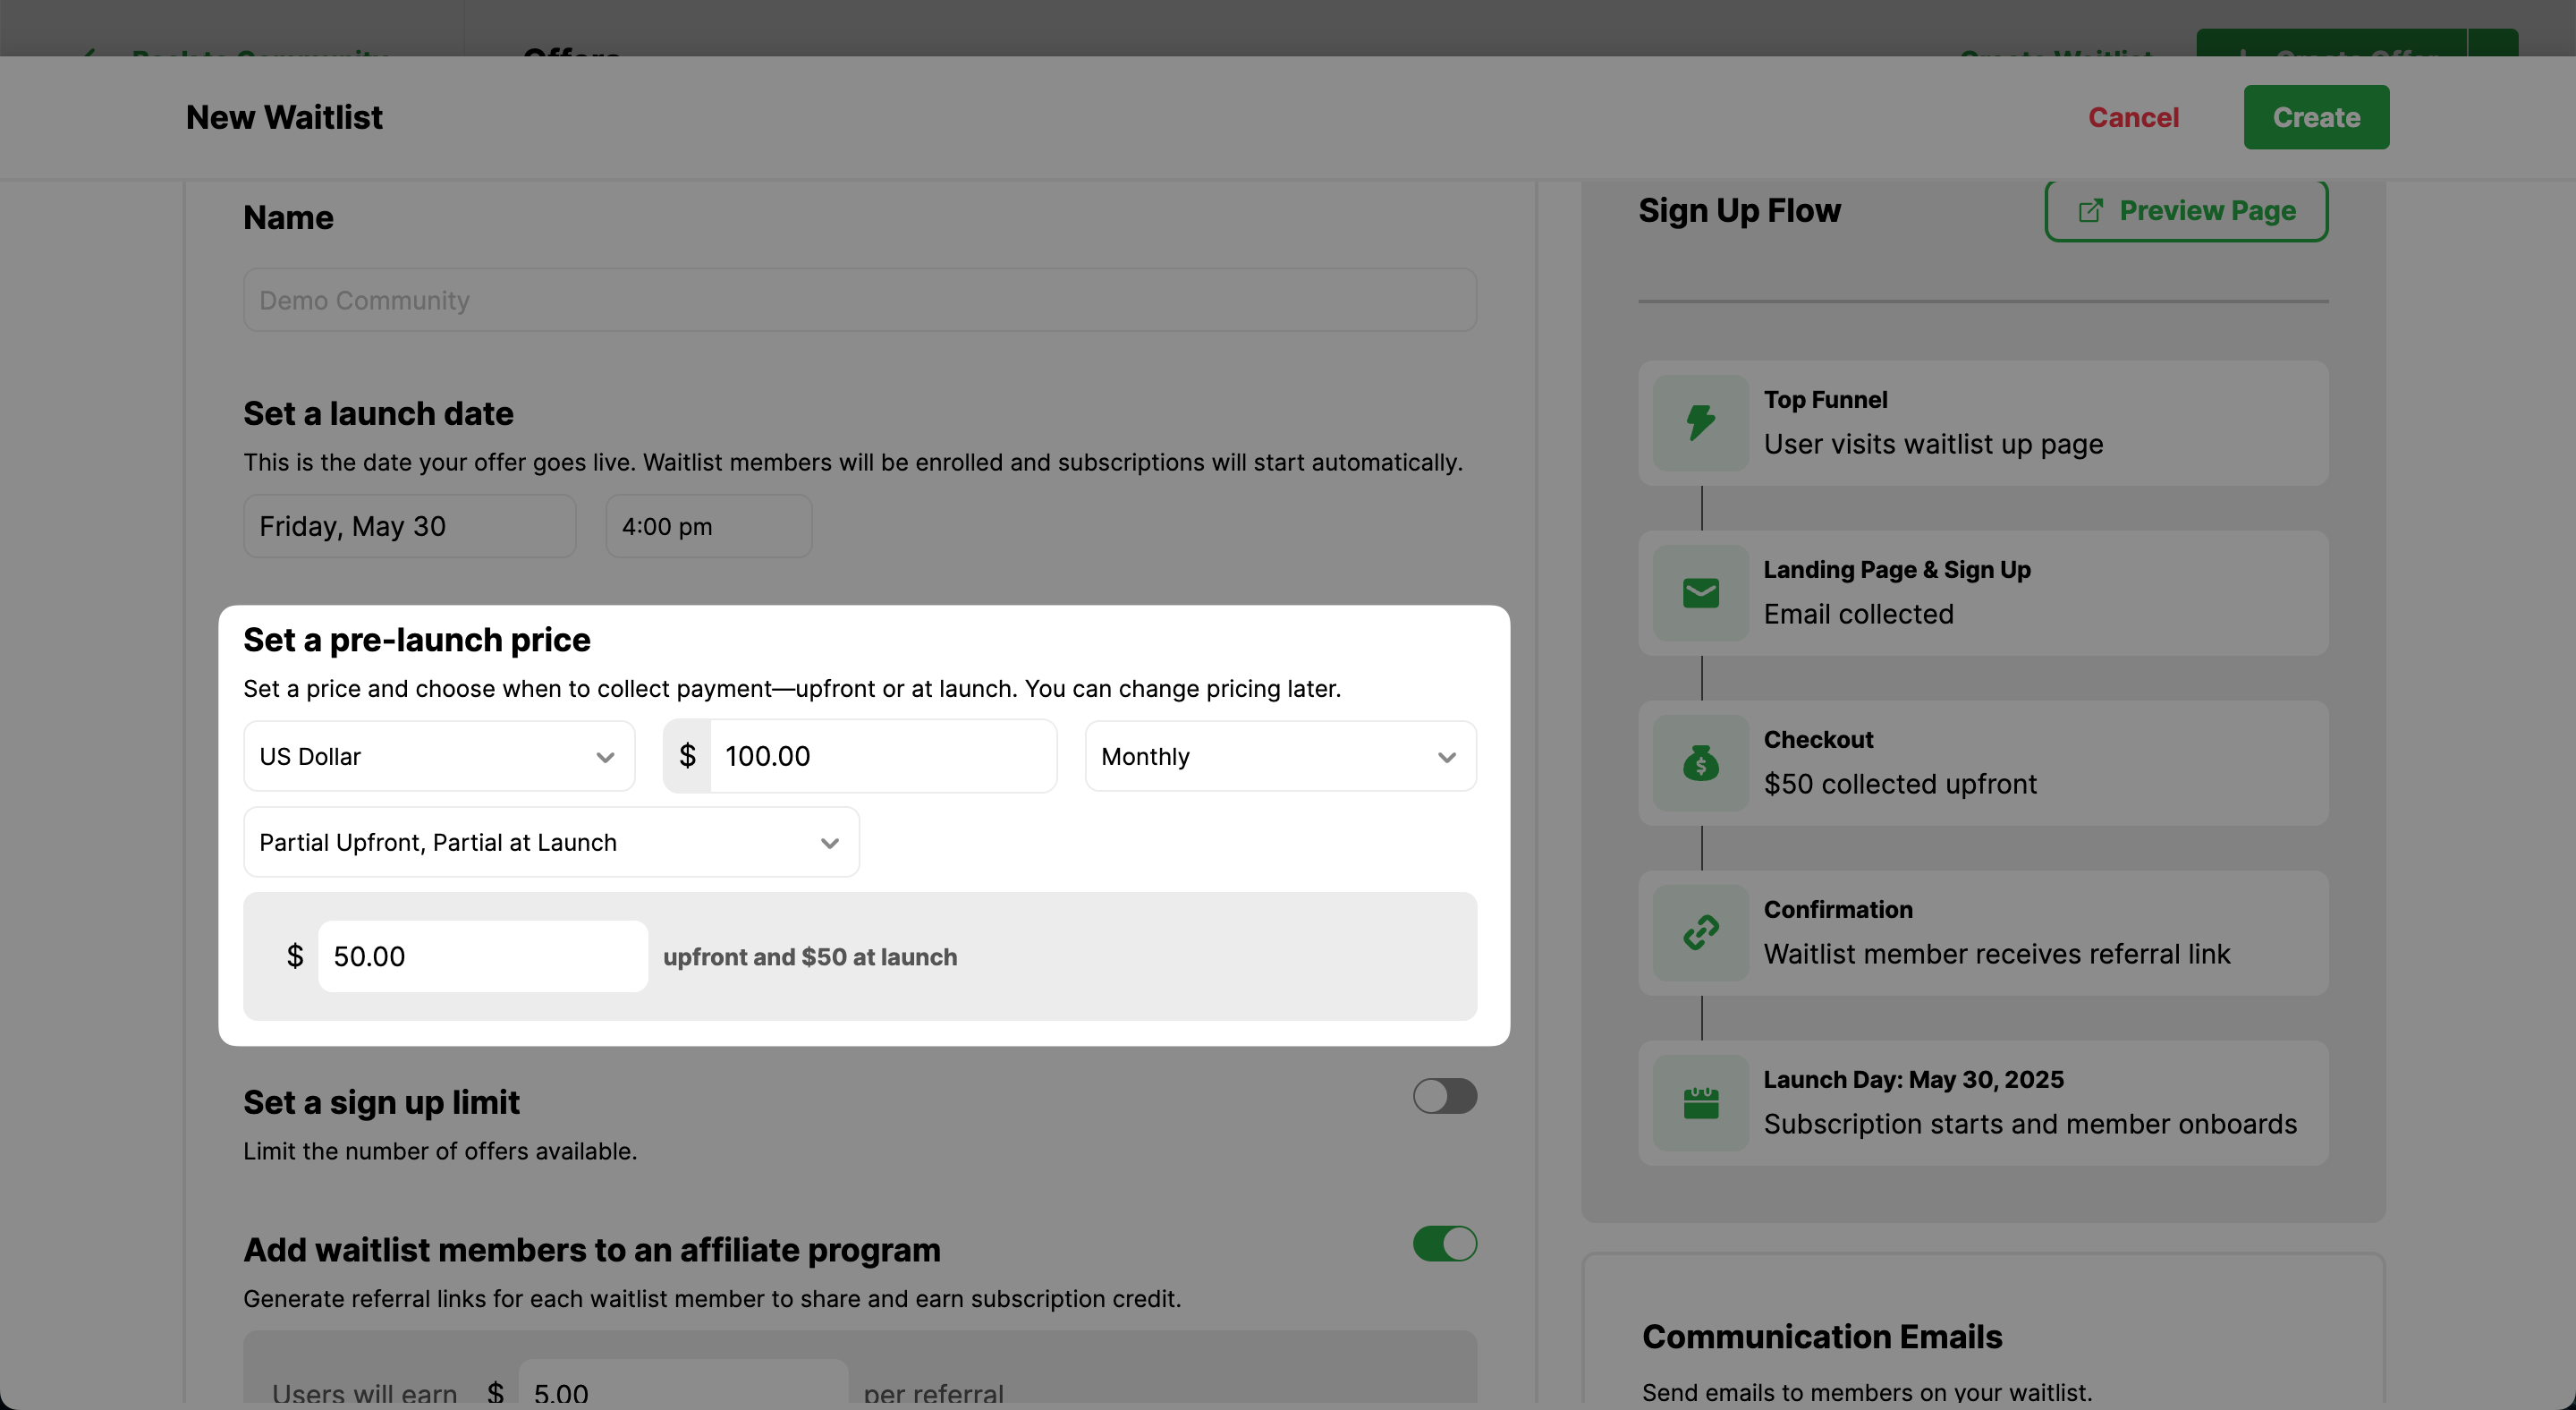Click the dollar sign before 50.00 upfront
This screenshot has height=1410, width=2576.
[294, 956]
